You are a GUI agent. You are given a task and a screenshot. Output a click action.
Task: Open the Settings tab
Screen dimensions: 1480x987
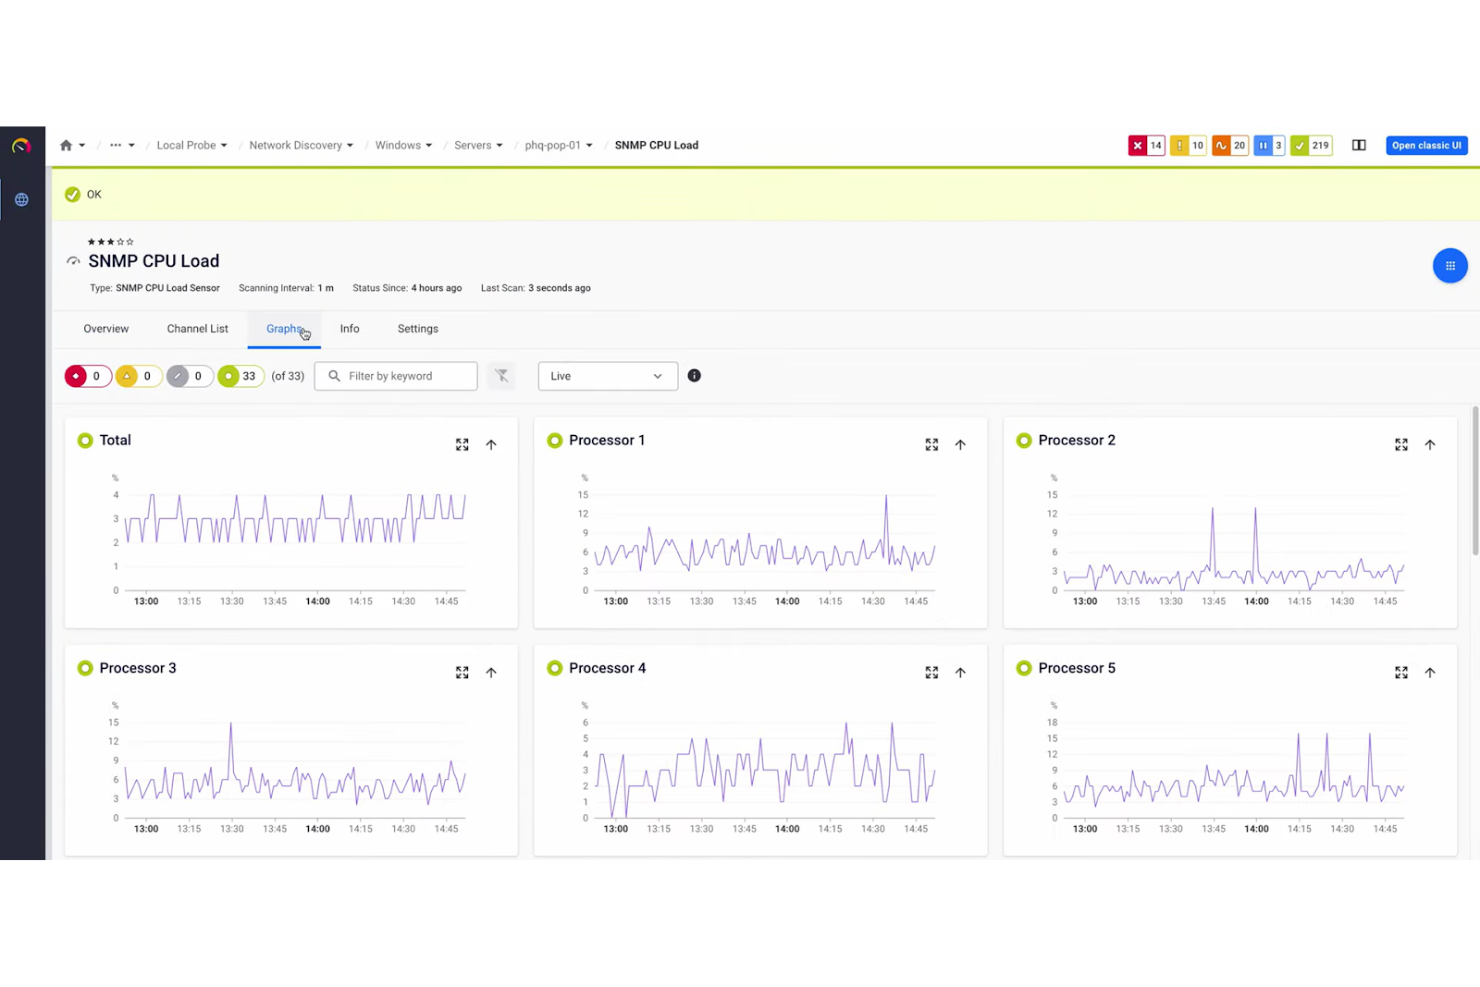(418, 329)
